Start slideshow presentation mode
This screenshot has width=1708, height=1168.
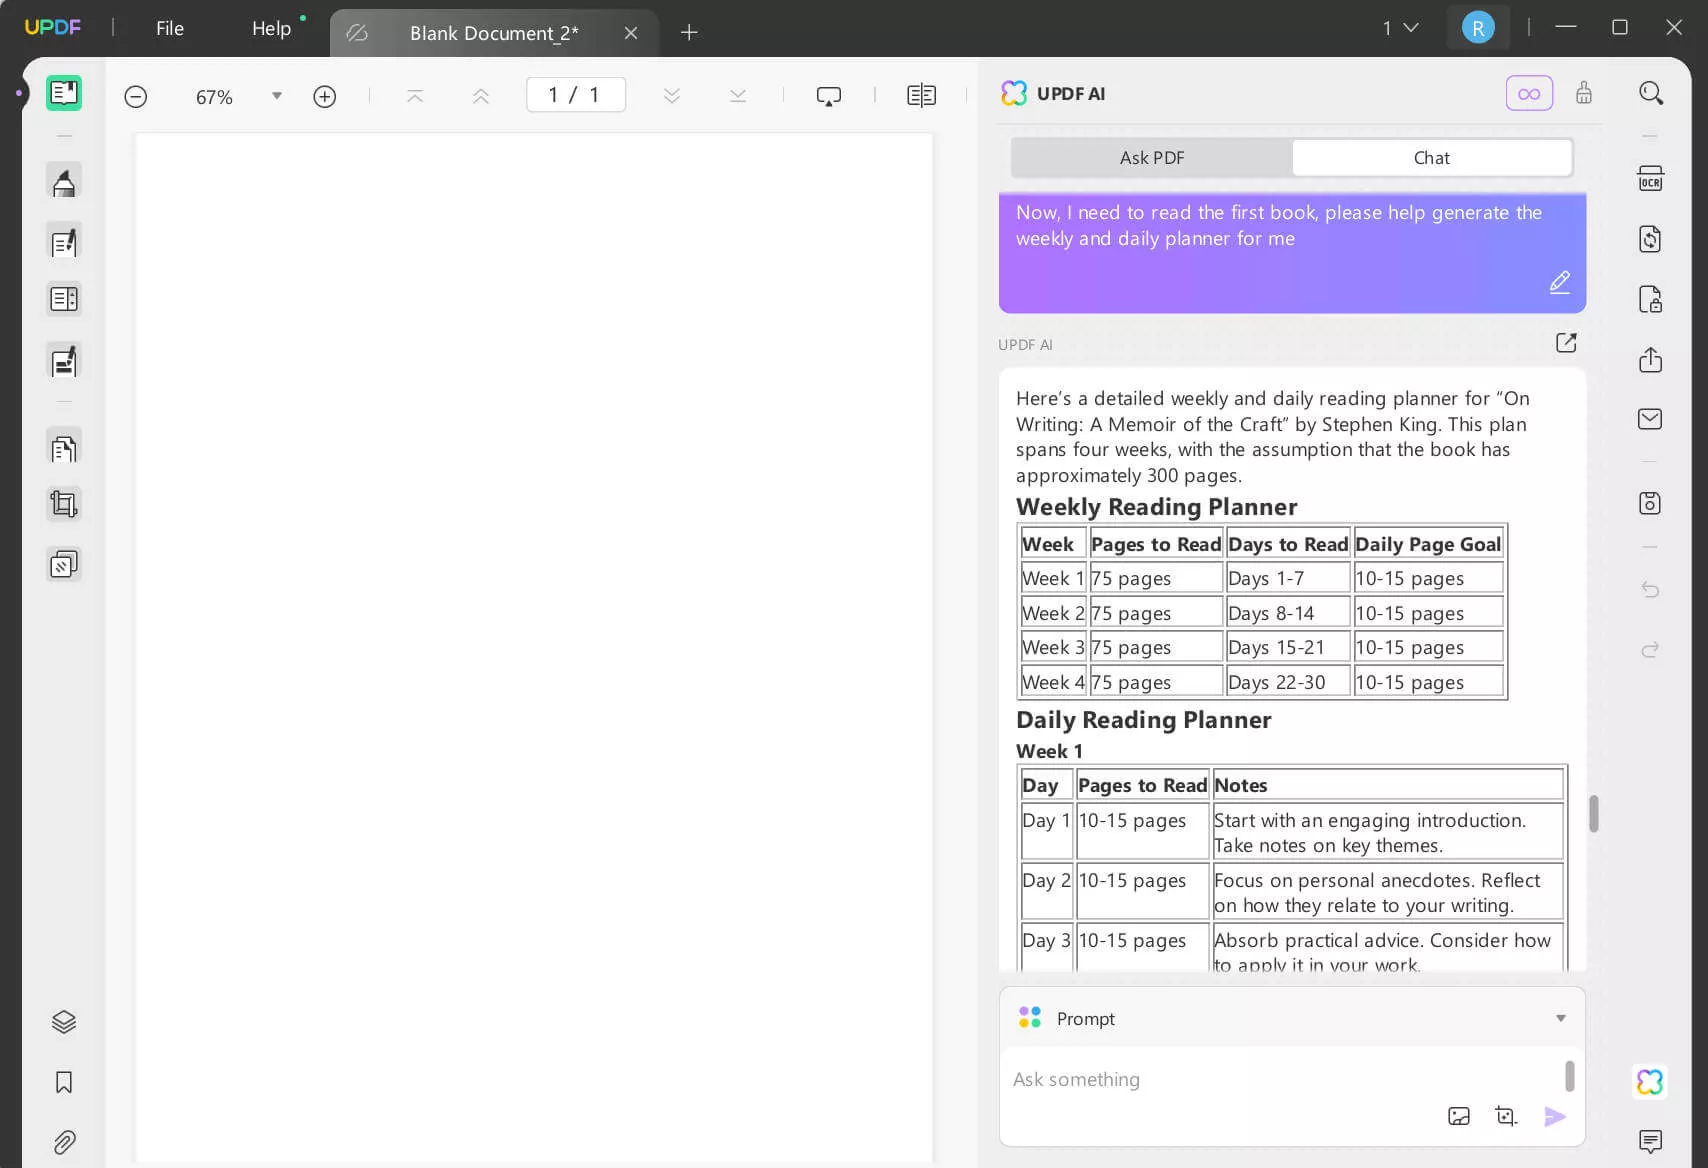point(829,96)
